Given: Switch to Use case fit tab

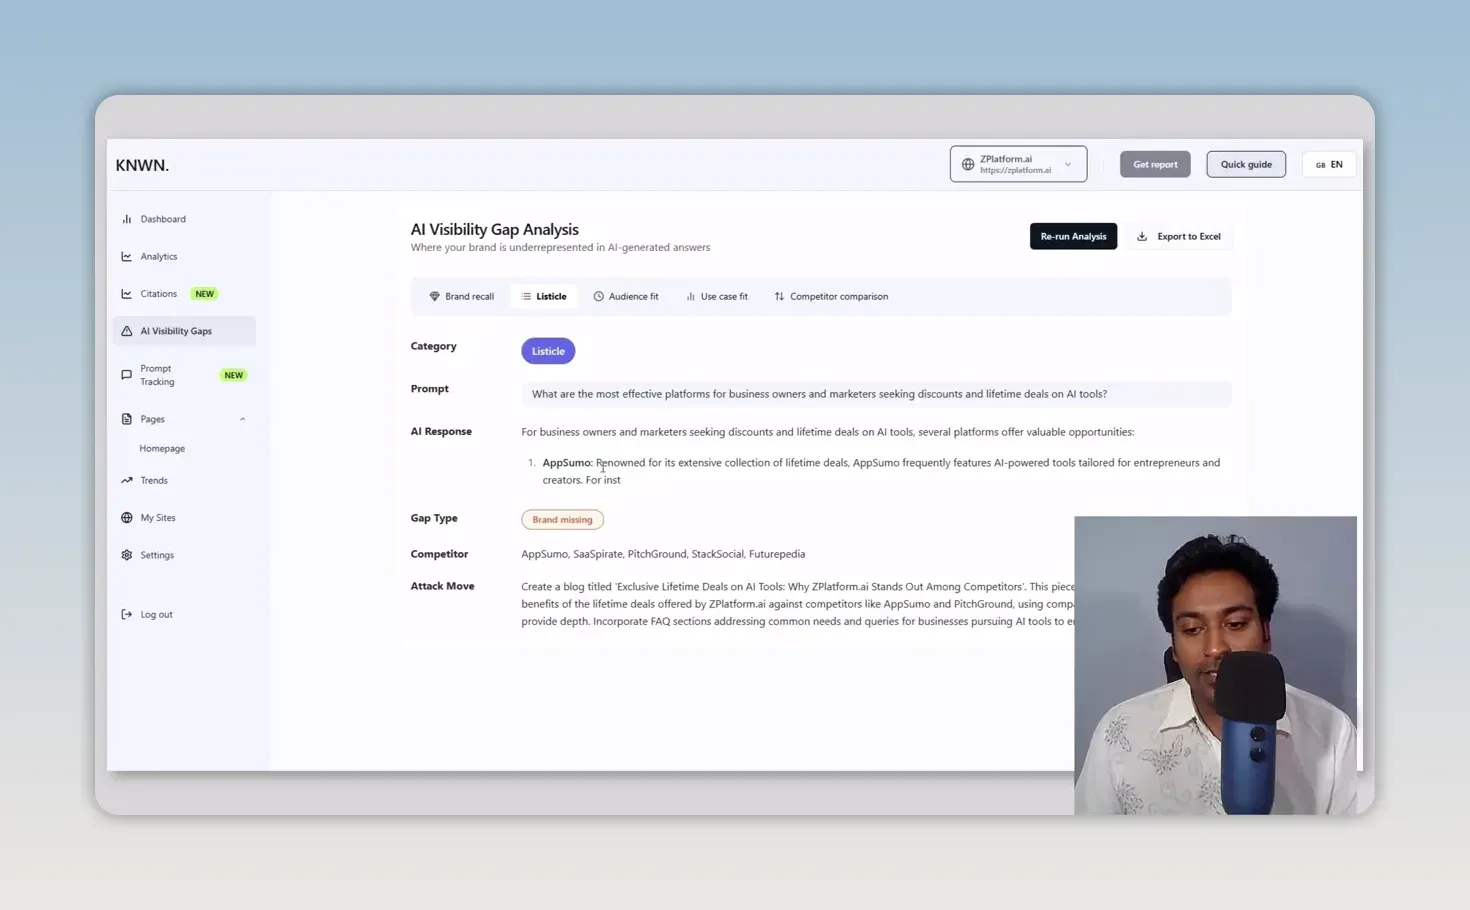Looking at the screenshot, I should (x=717, y=296).
